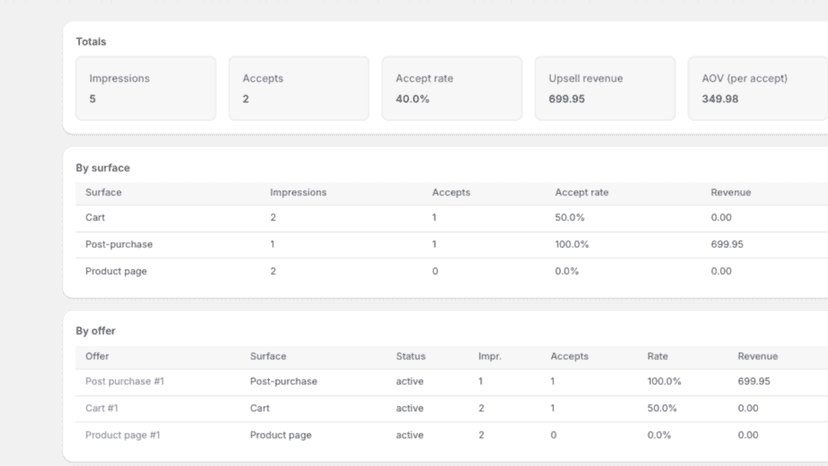Select the Post-purchase row label in By surface
828x466 pixels.
pos(119,244)
